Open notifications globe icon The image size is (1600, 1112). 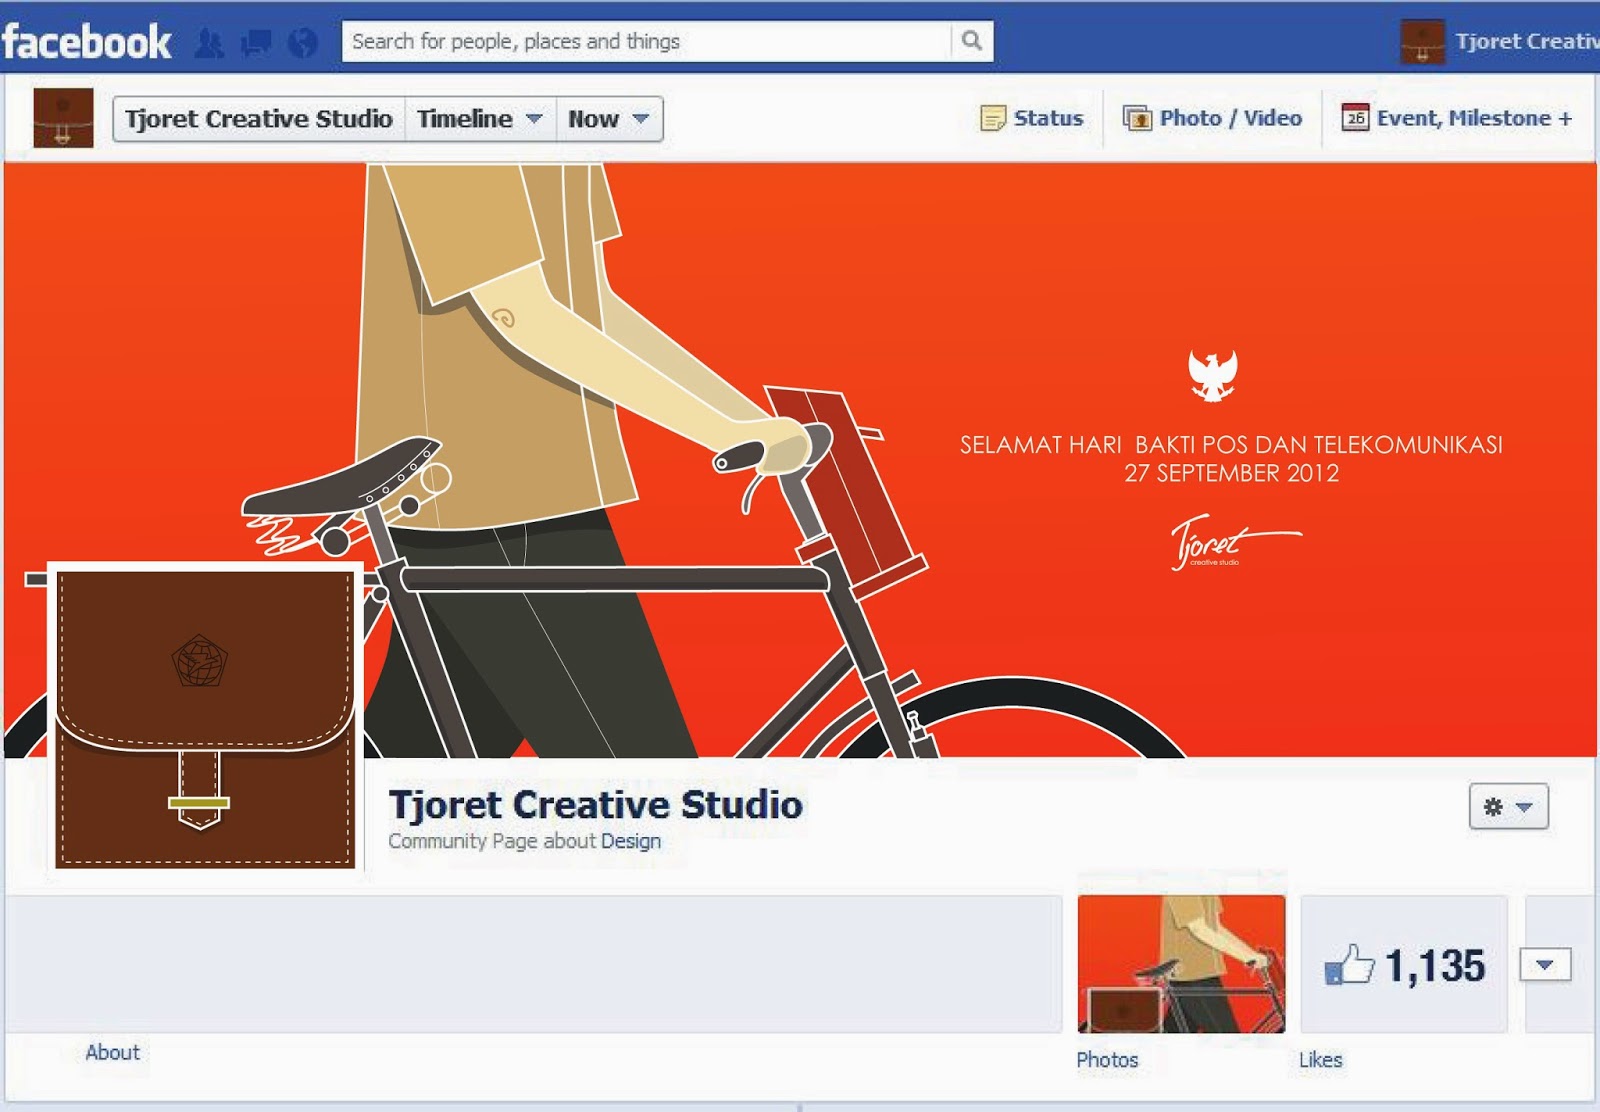pyautogui.click(x=302, y=43)
